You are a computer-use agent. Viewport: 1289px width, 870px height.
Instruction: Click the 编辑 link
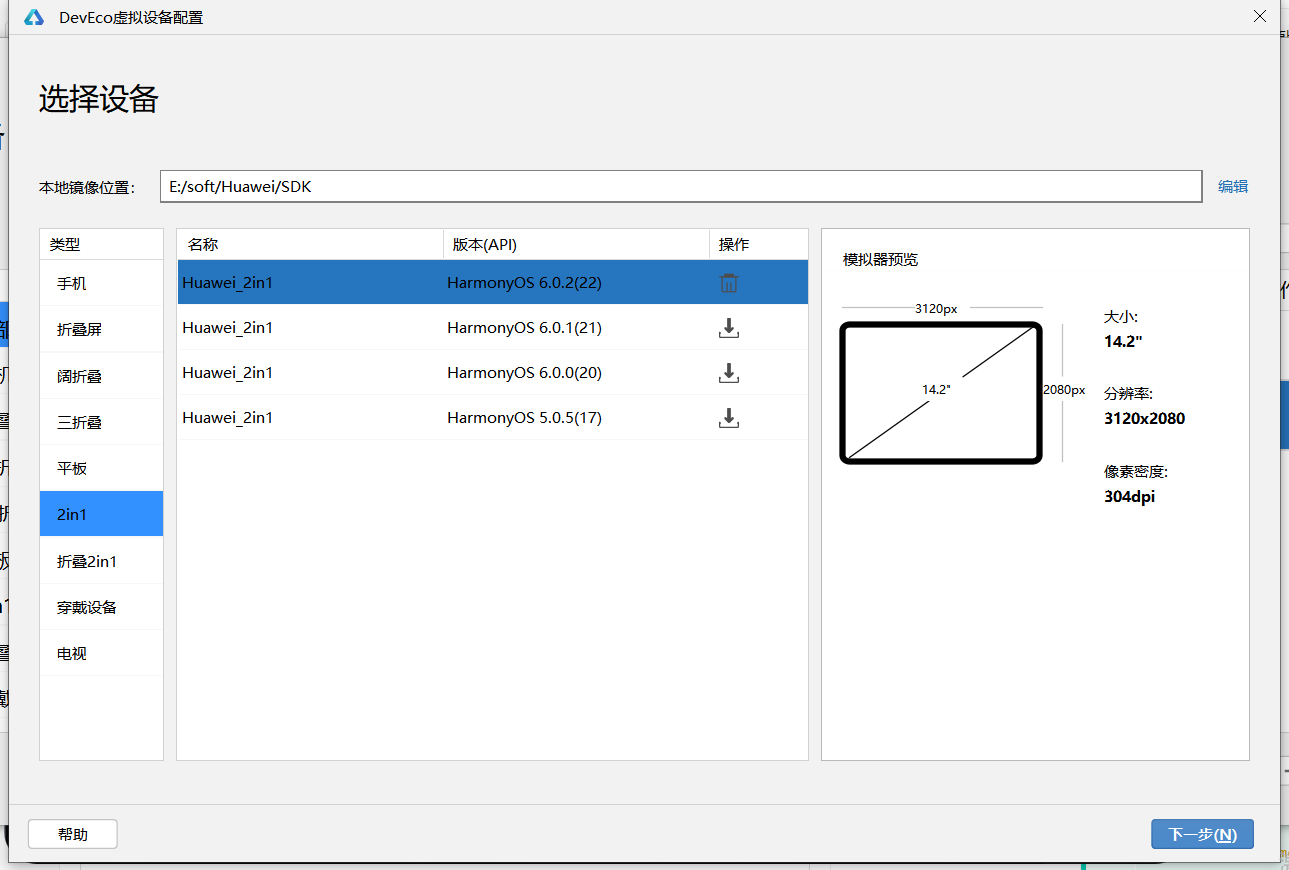point(1232,186)
